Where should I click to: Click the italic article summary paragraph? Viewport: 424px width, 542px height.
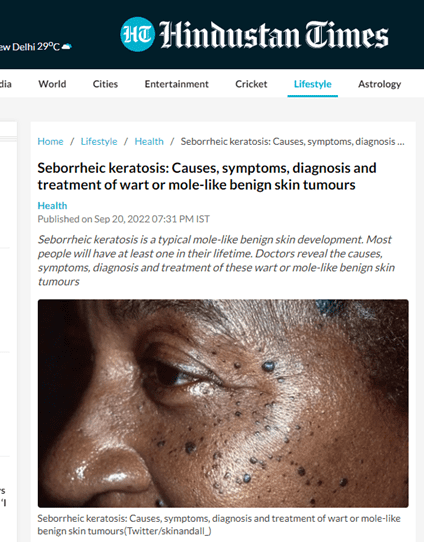216,261
